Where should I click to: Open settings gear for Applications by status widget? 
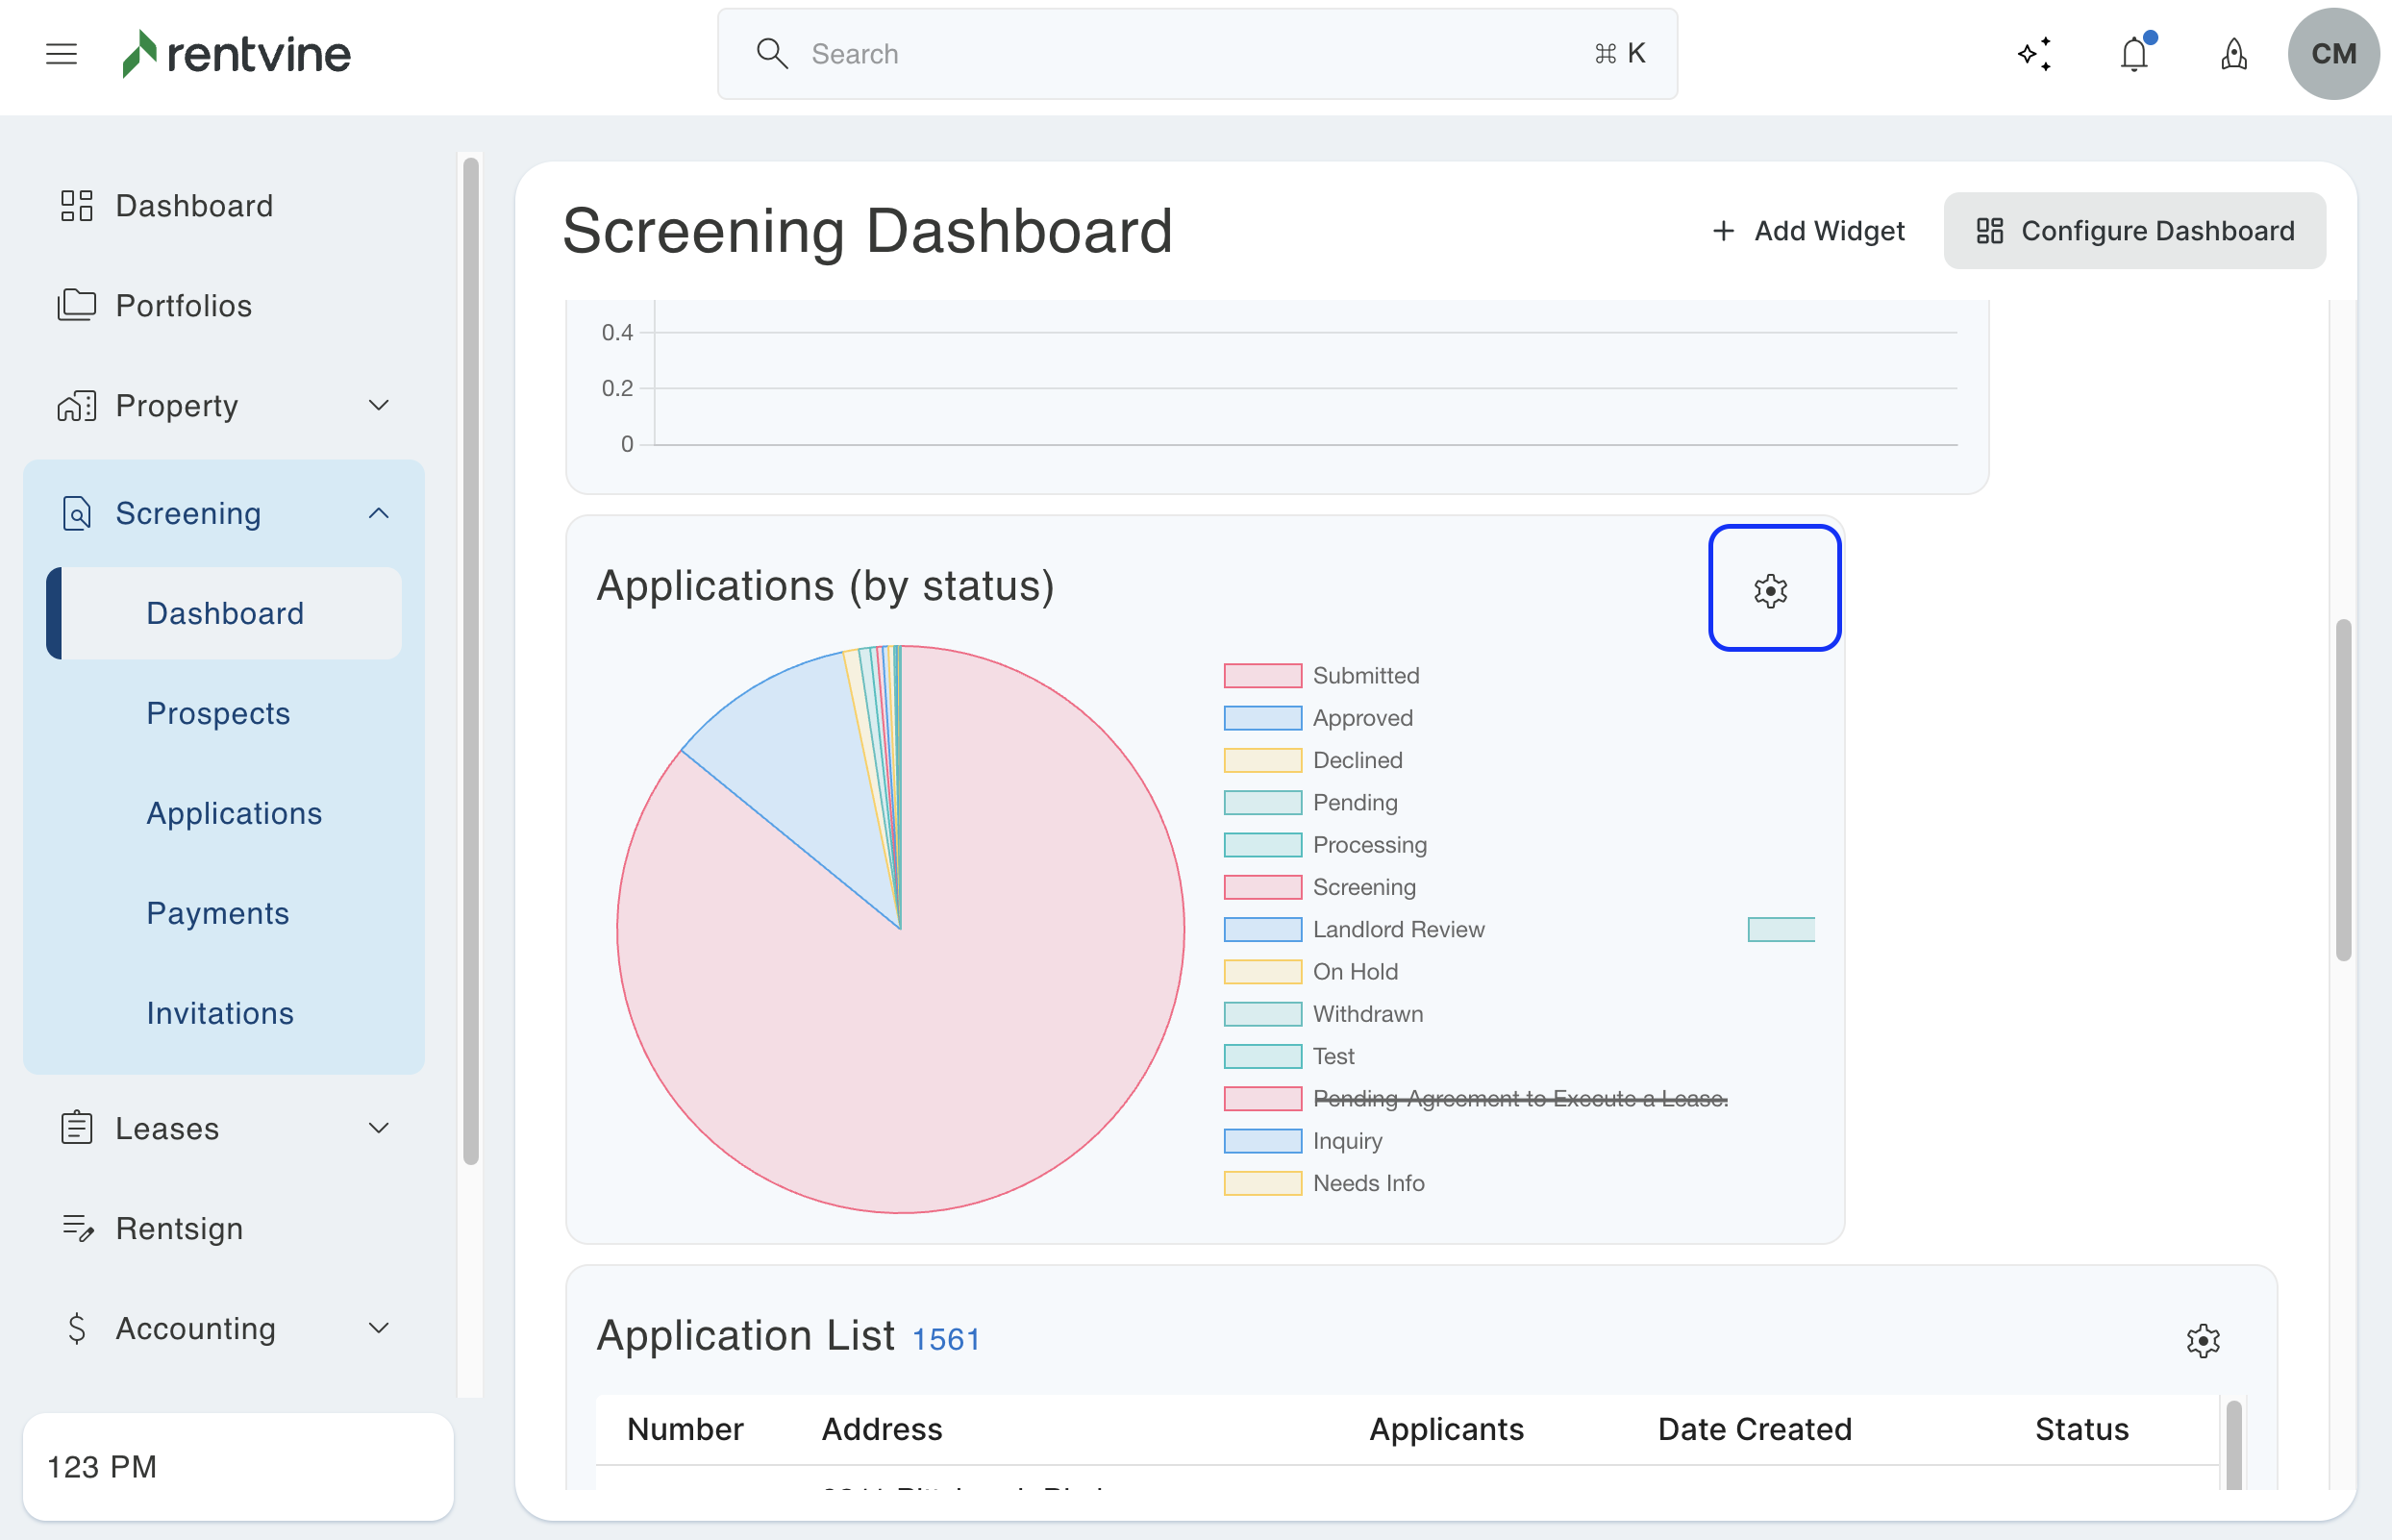tap(1771, 590)
